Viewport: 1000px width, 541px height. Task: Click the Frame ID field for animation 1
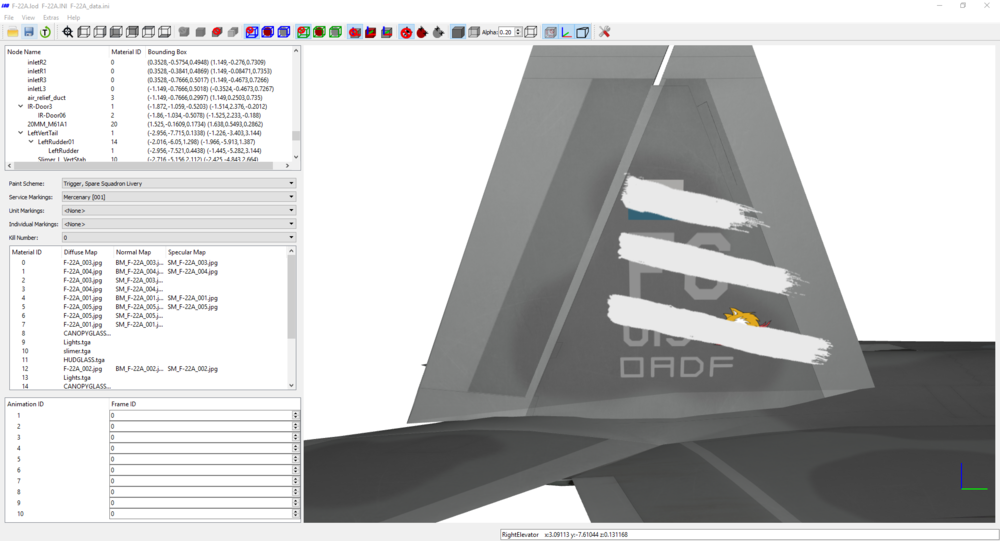click(x=200, y=415)
